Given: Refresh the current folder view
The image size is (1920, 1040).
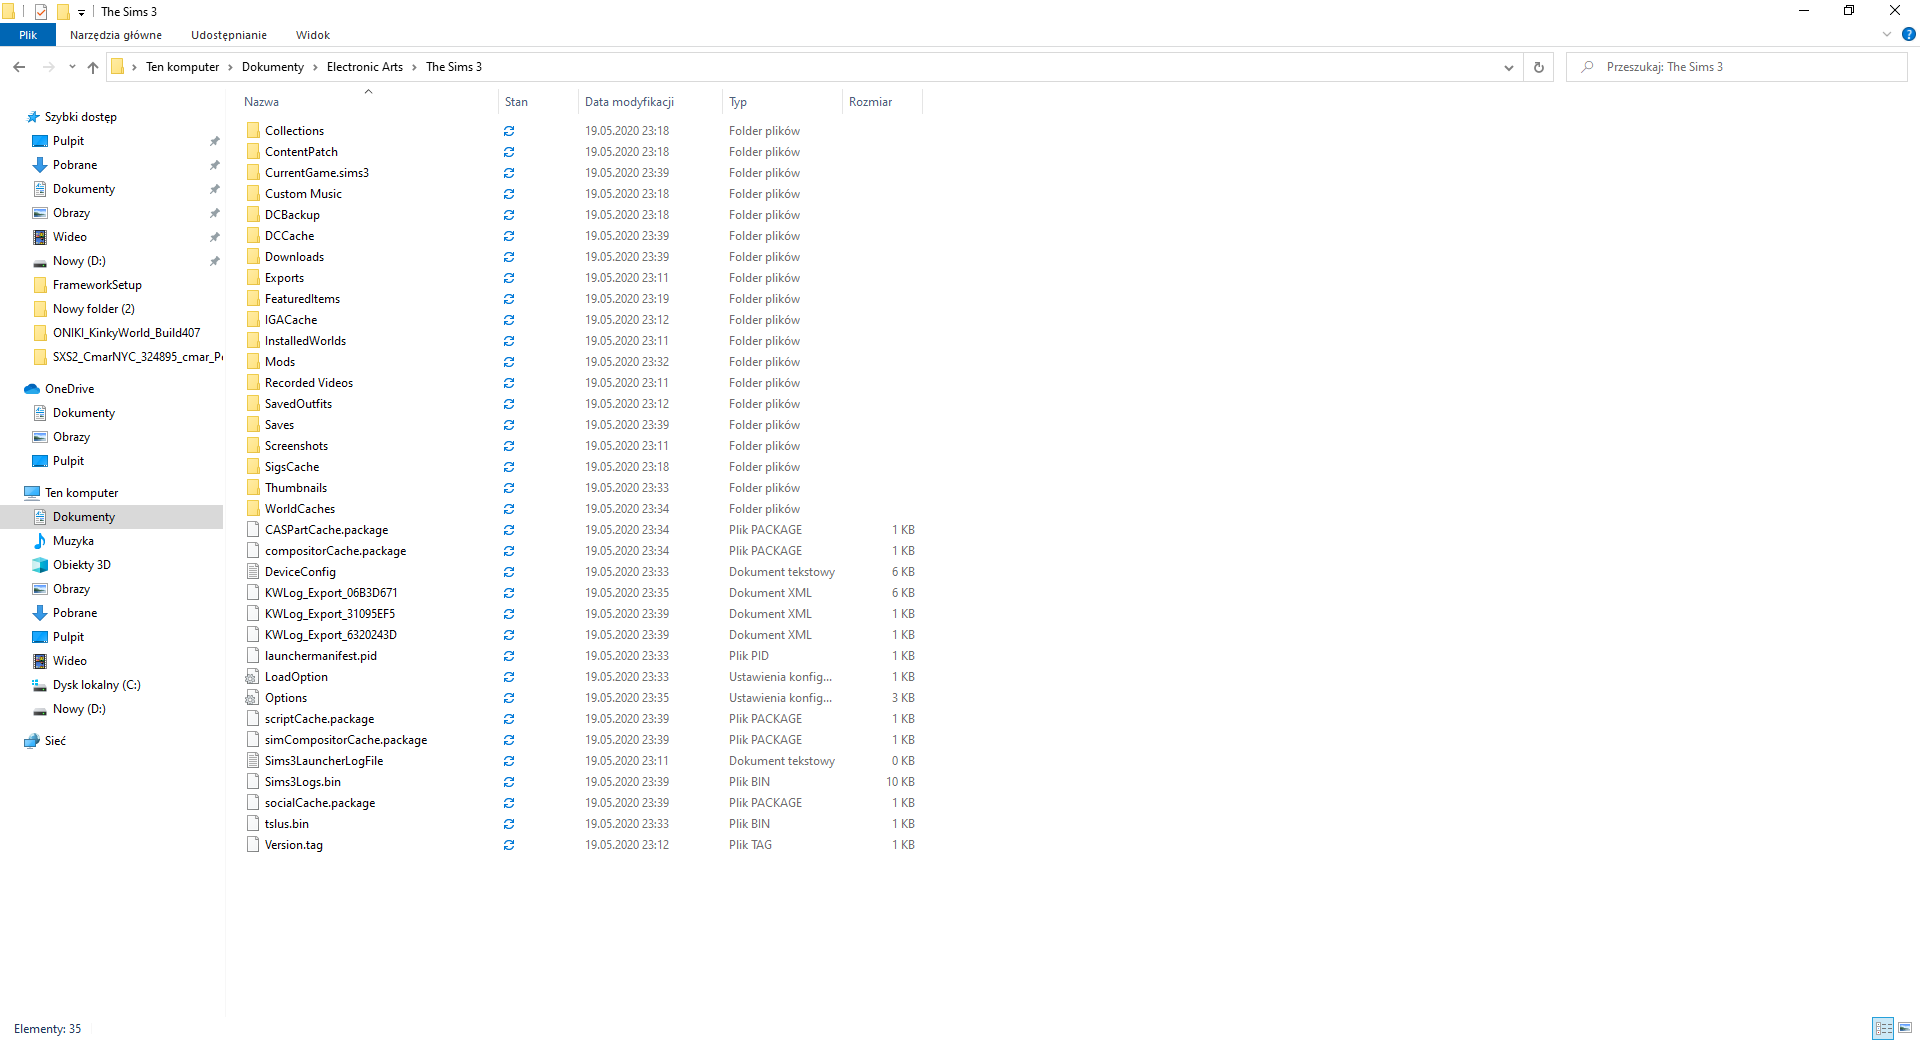Looking at the screenshot, I should click(x=1539, y=67).
